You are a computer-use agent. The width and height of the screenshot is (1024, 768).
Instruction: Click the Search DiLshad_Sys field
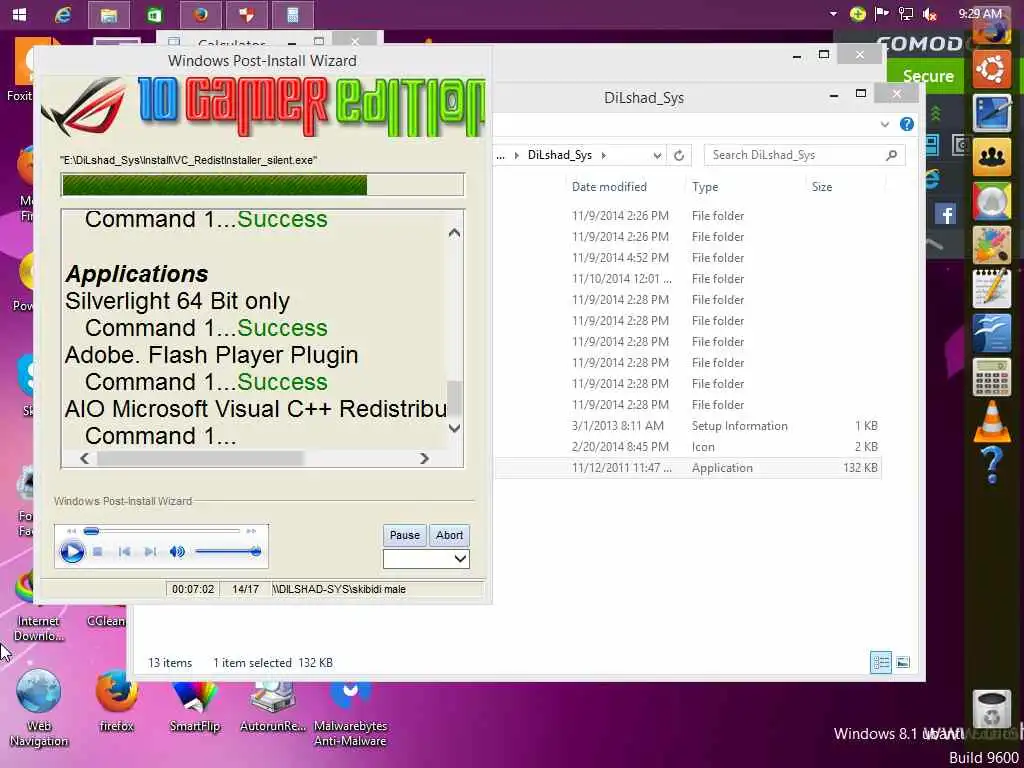[805, 155]
